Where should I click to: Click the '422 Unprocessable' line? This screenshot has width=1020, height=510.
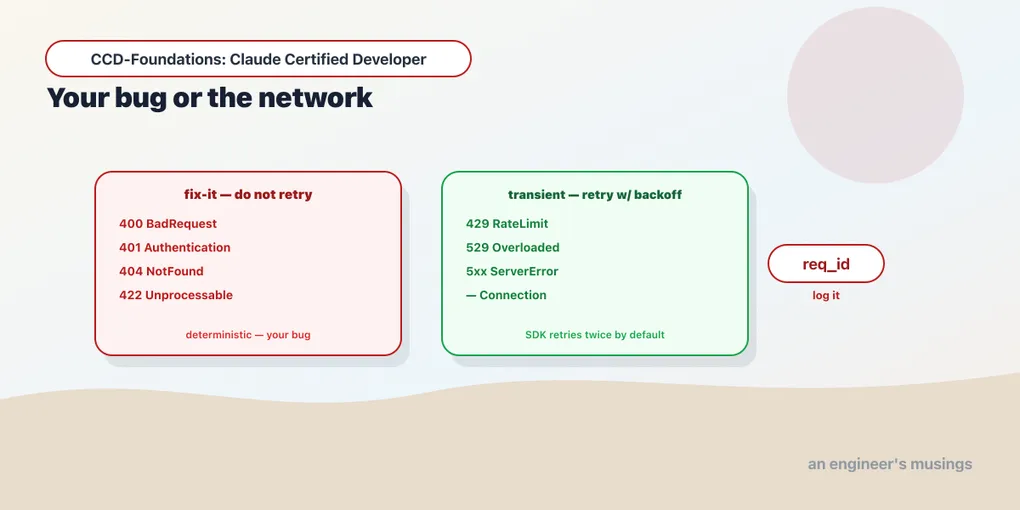tap(176, 295)
